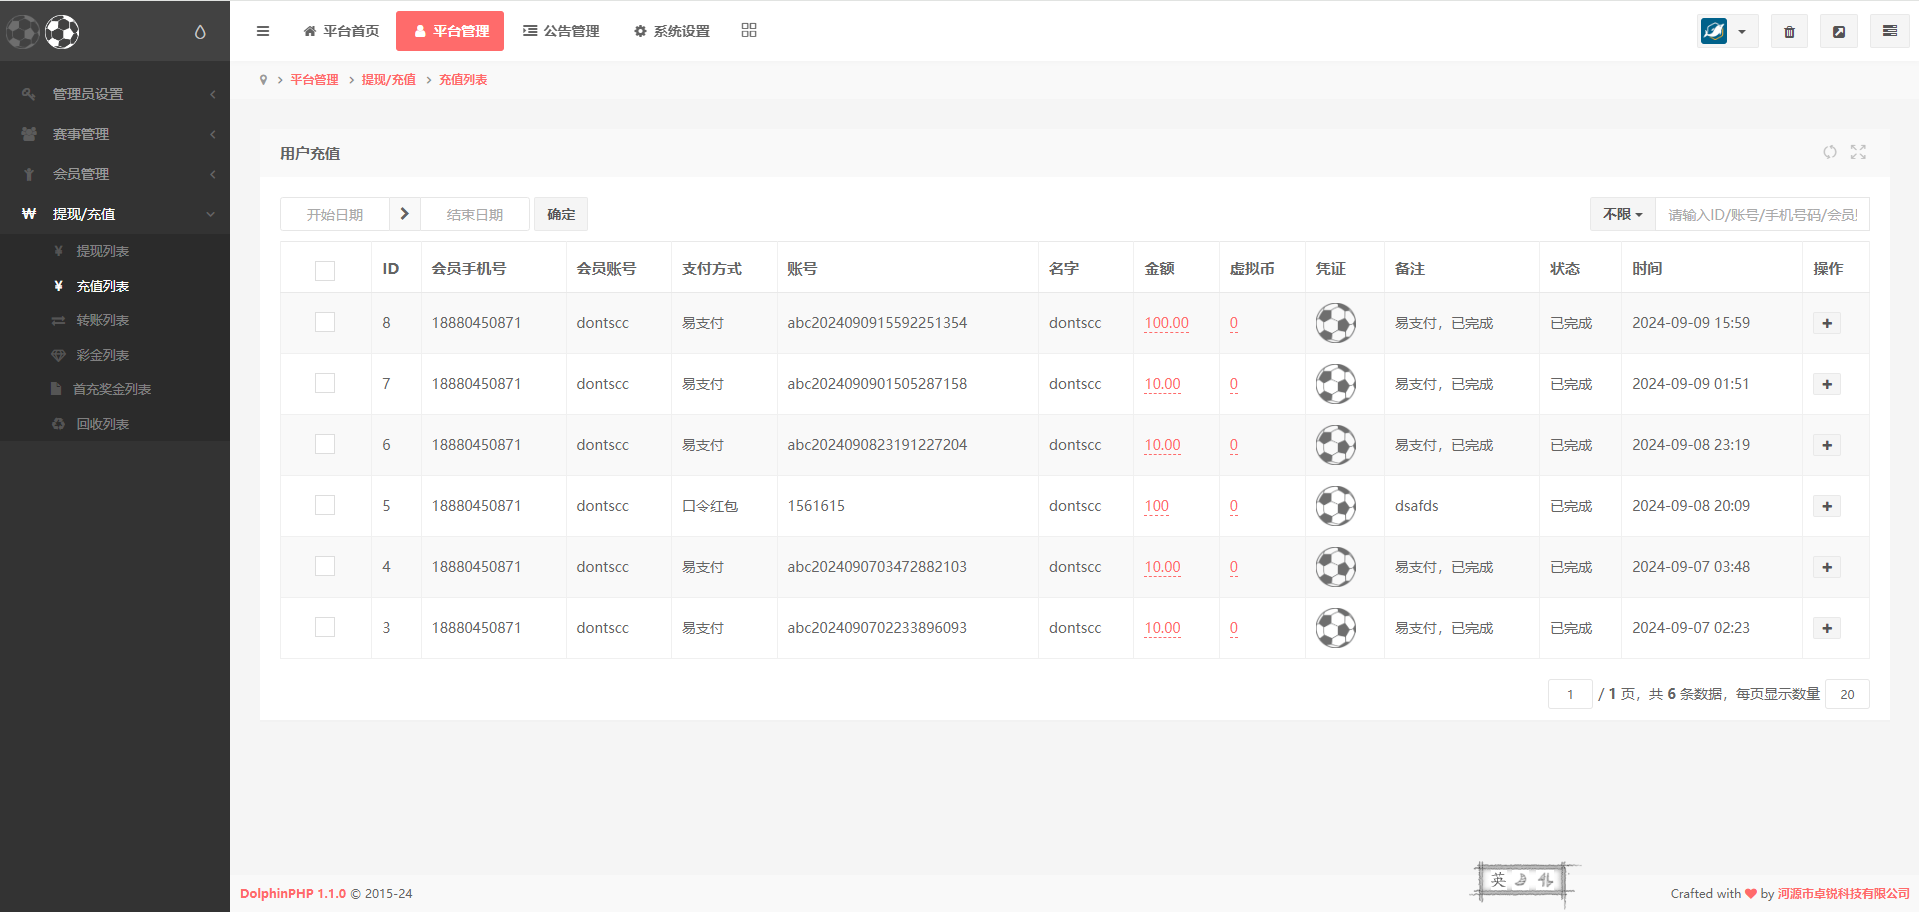Click the plus action icon for row ID 8

point(1826,323)
